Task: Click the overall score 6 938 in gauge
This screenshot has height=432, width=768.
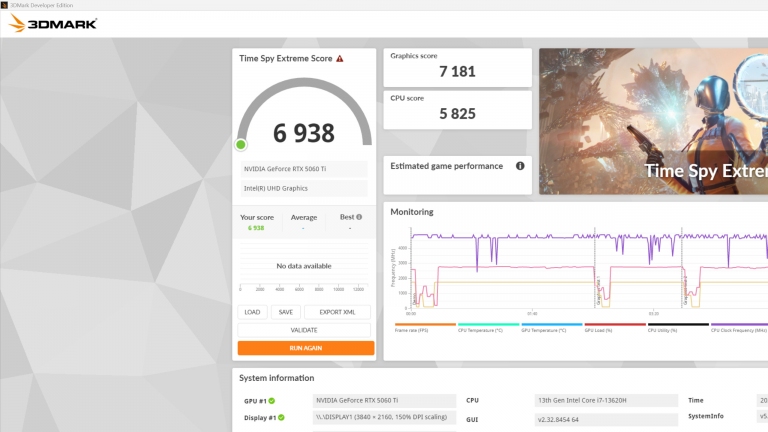Action: 304,133
